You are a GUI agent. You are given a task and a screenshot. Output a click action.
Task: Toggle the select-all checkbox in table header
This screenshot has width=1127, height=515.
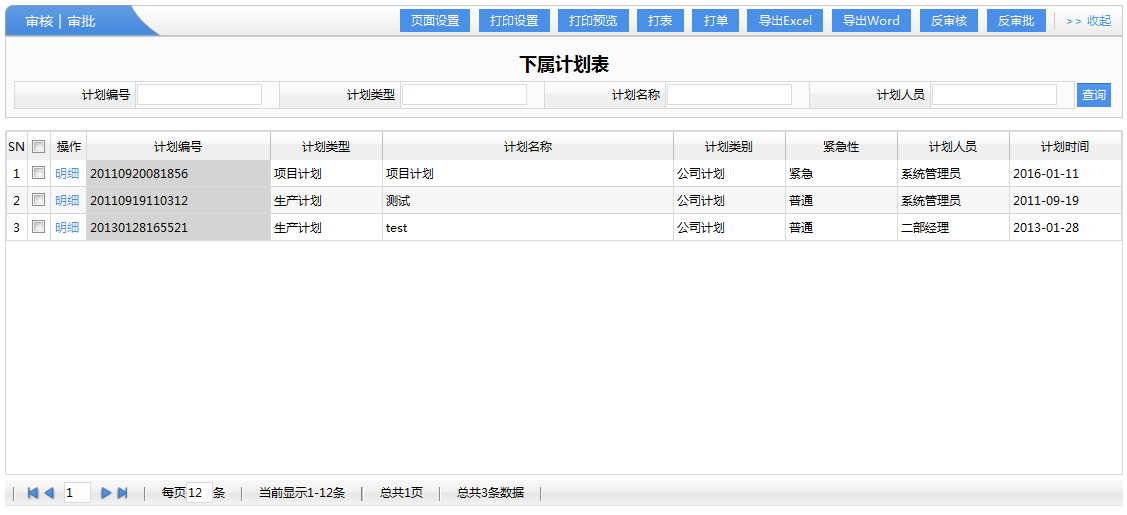[x=39, y=146]
